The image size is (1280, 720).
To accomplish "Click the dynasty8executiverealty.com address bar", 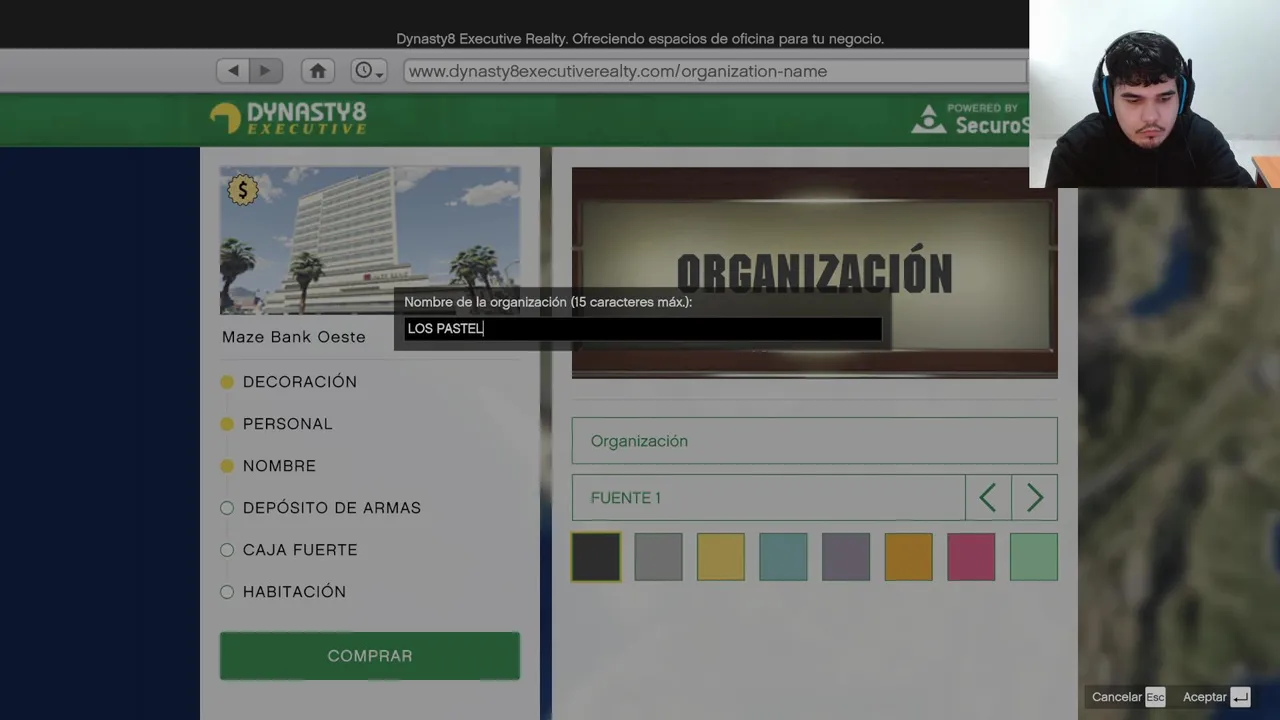I will tap(715, 71).
